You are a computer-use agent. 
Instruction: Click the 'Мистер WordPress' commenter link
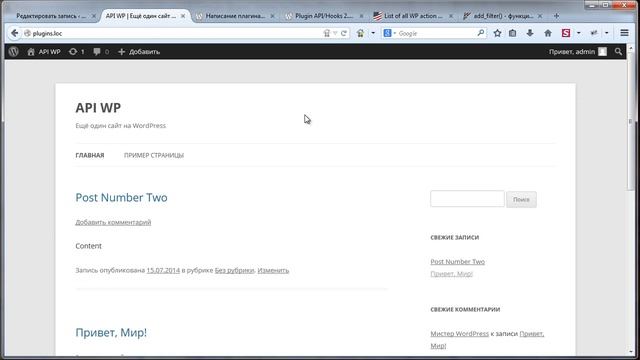tap(459, 333)
